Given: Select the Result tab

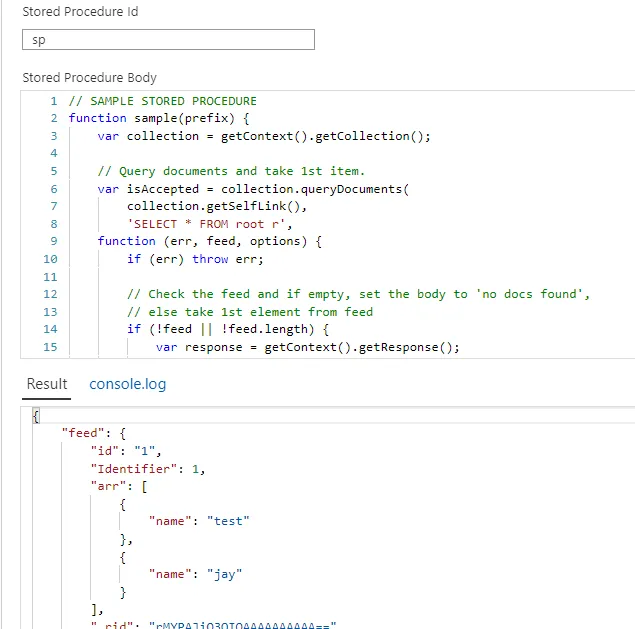Looking at the screenshot, I should 47,384.
